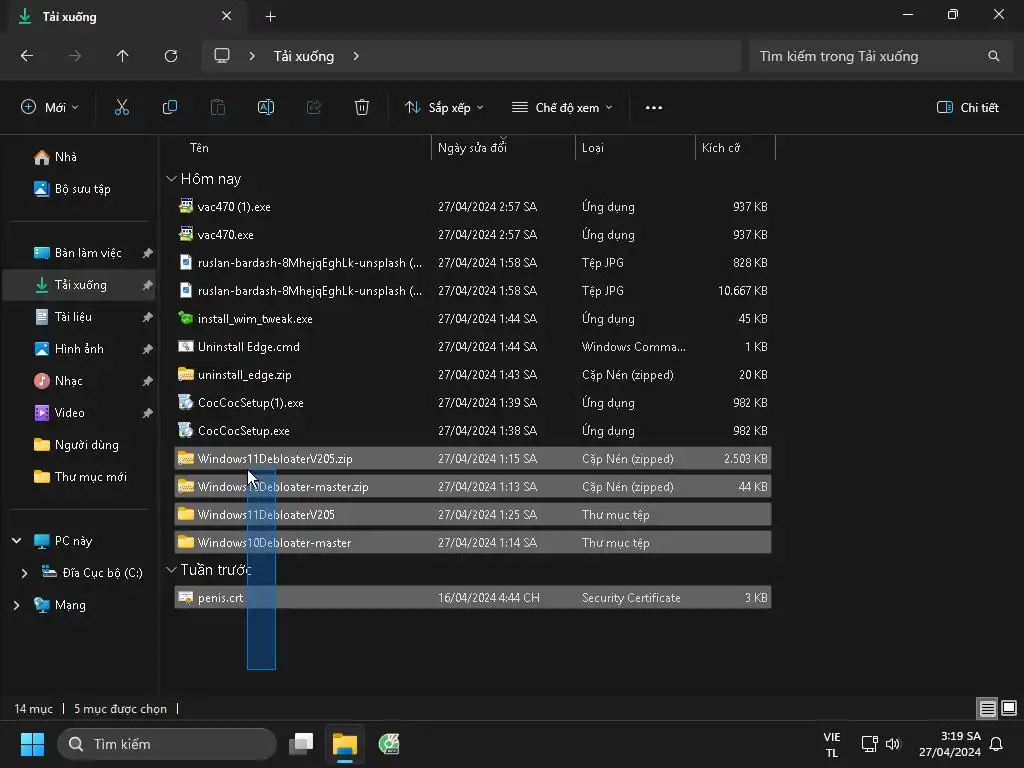
Task: Click the network tray icon
Action: tap(869, 744)
